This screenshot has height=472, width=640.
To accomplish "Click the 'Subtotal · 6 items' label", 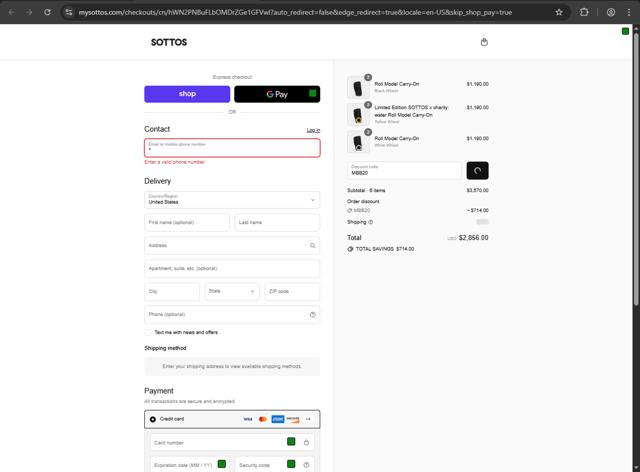I will pos(366,191).
